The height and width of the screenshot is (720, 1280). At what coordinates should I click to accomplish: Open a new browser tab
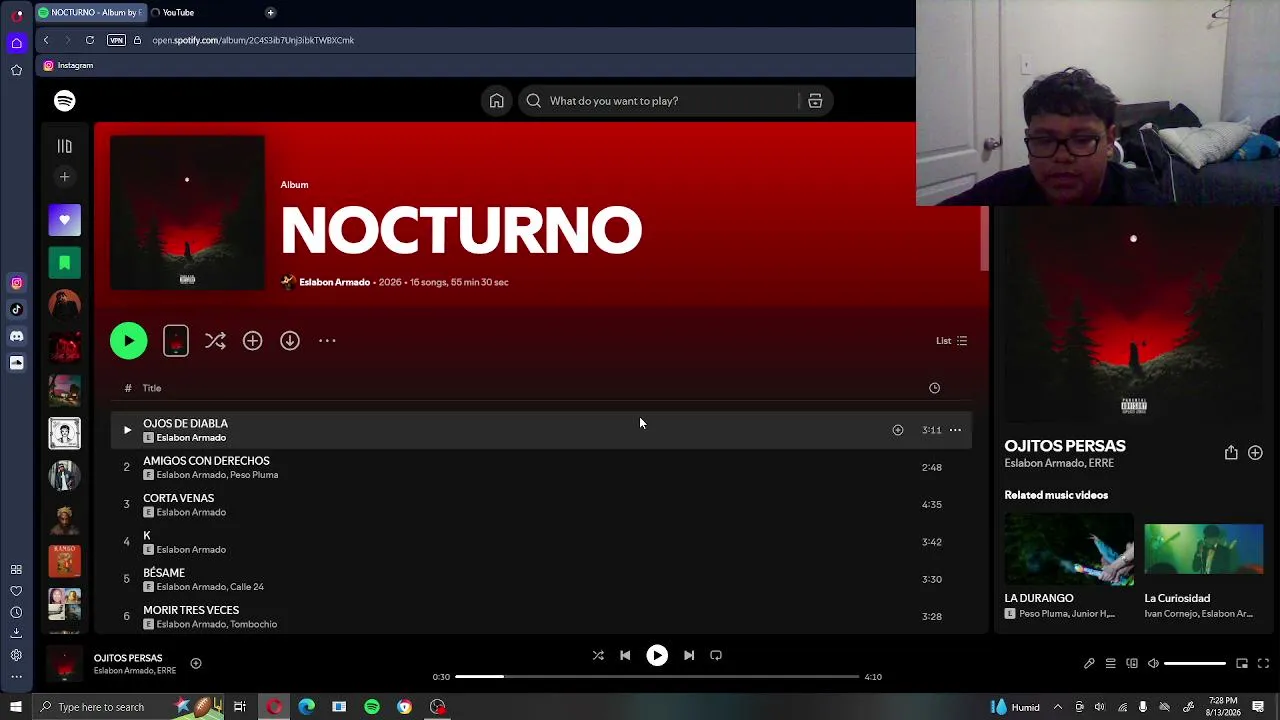(x=270, y=12)
